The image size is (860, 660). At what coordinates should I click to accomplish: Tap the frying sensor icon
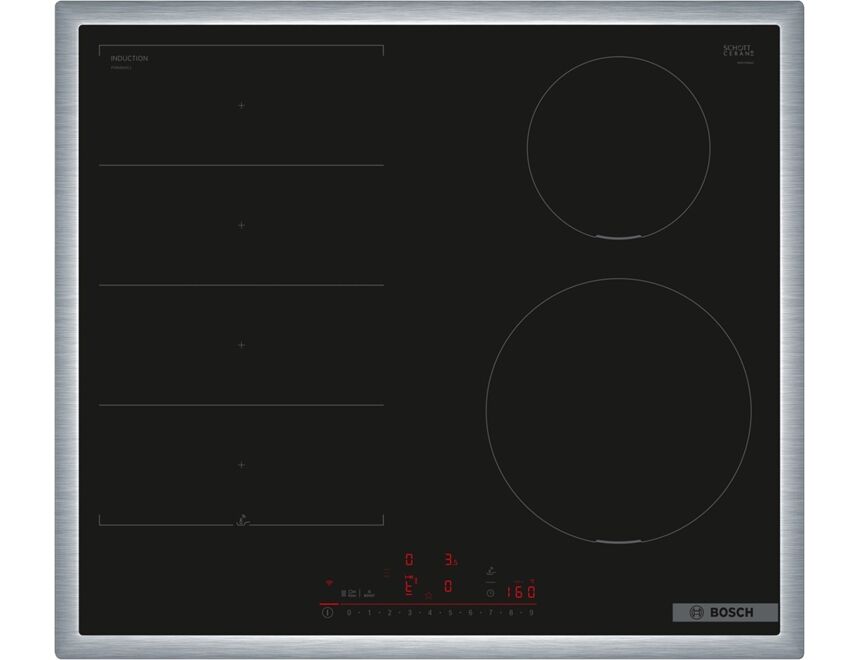pos(490,571)
